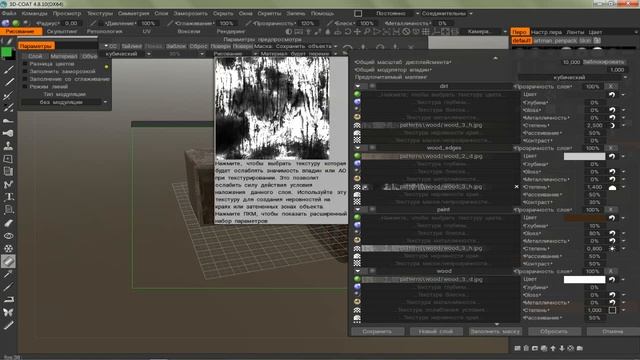Click the Отмена button
The height and width of the screenshot is (360, 640).
[x=613, y=331]
